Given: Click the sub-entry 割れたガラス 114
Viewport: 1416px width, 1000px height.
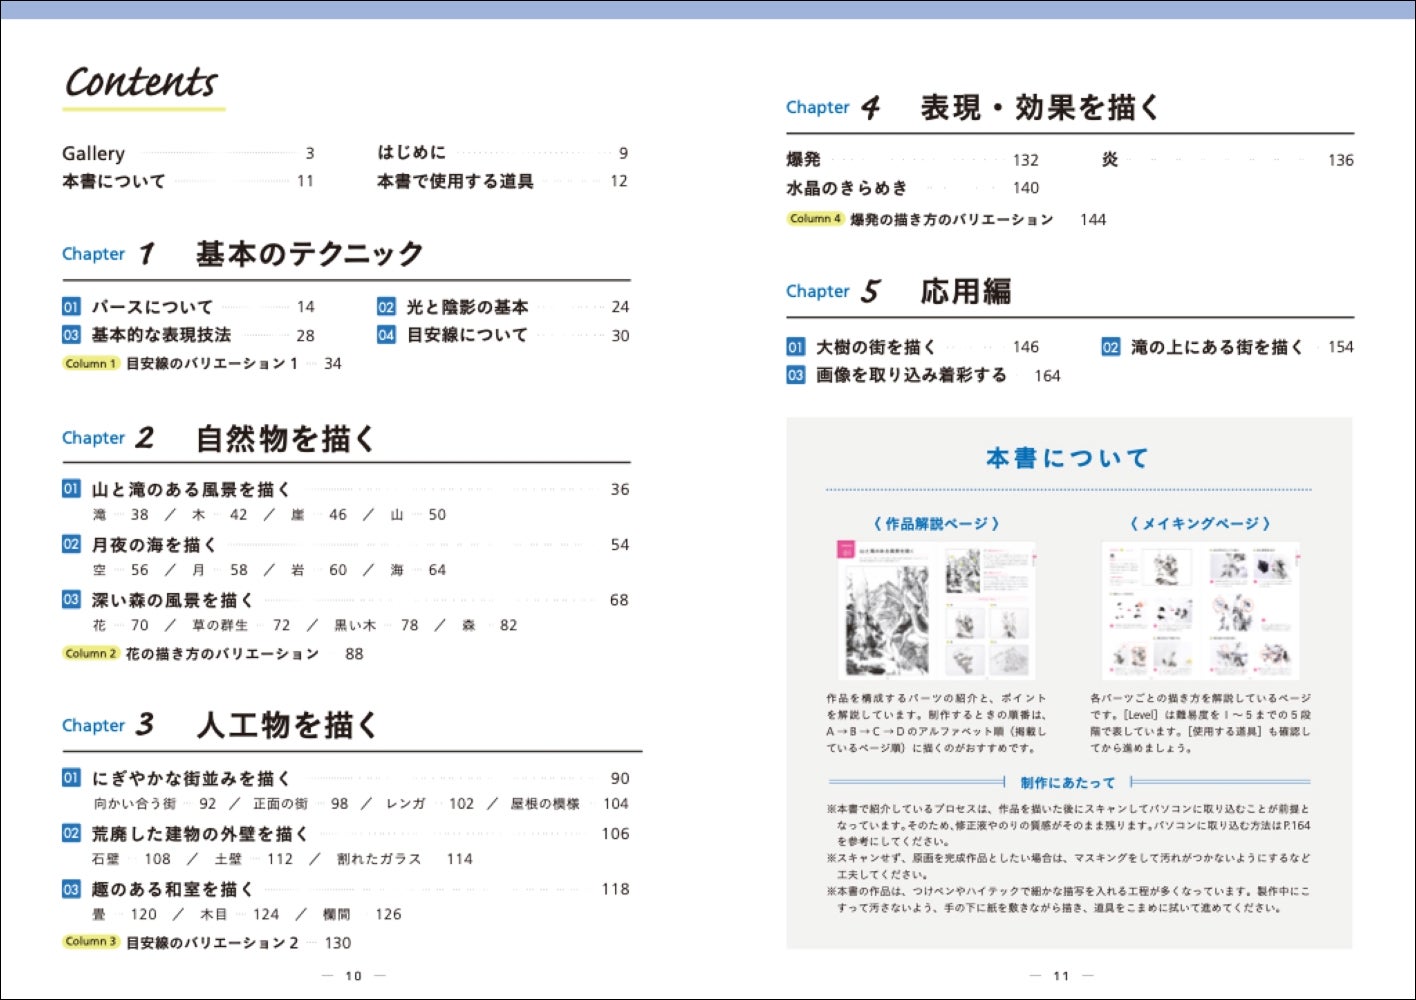Looking at the screenshot, I should coord(405,859).
